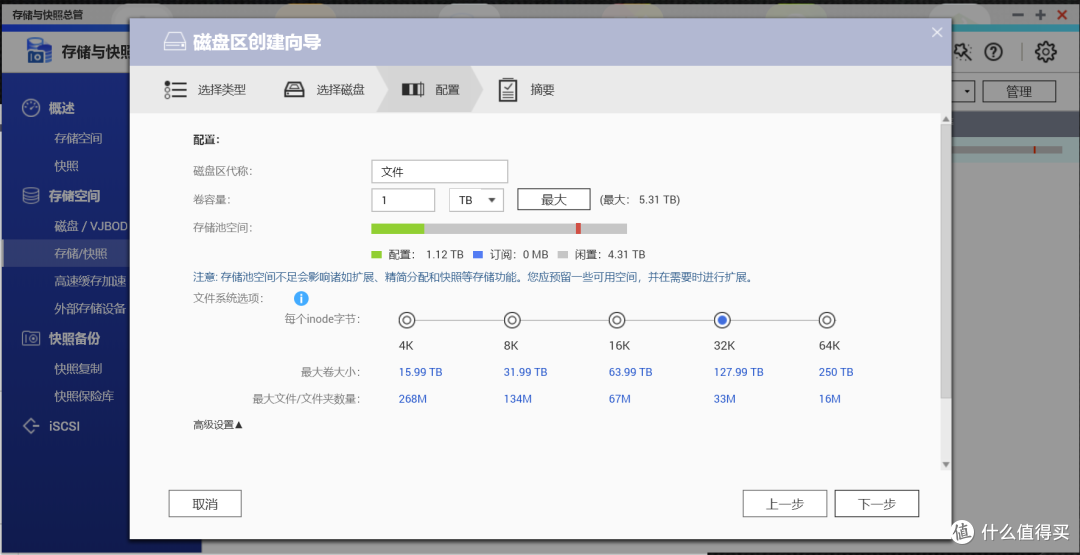Open 存储/快照 in the sidebar

81,253
